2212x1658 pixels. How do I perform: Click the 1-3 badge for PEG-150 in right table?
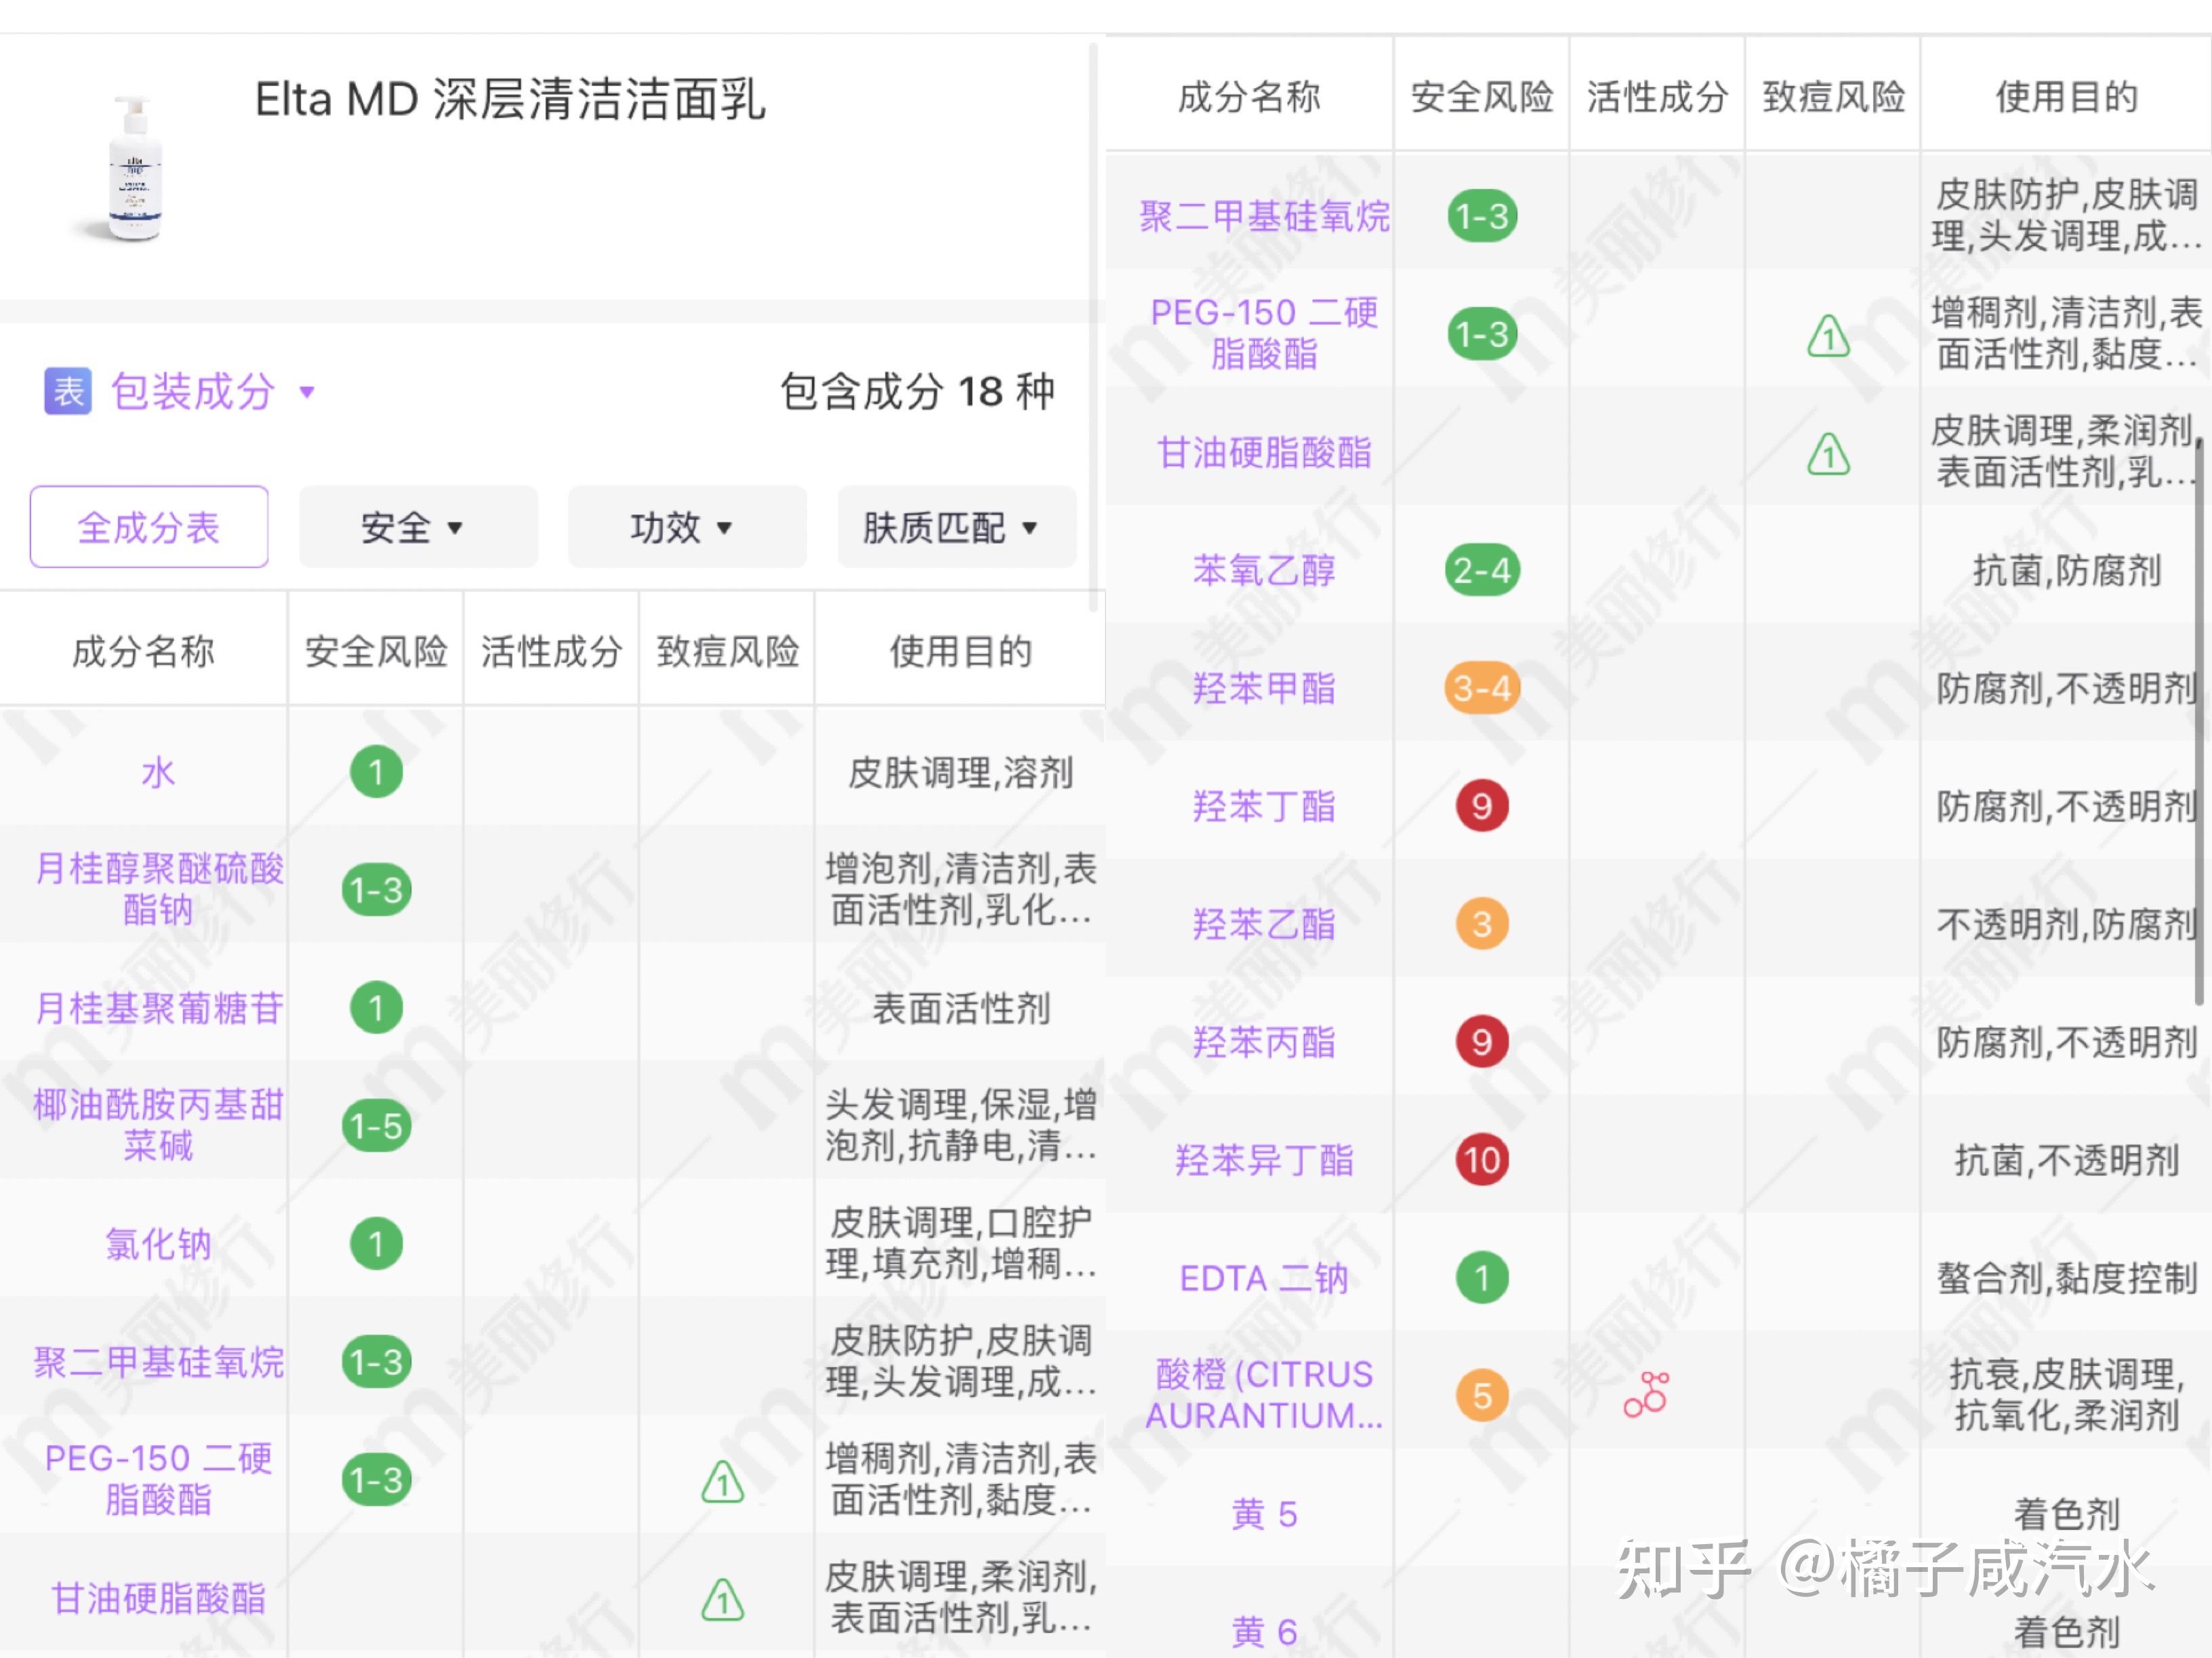(1482, 334)
